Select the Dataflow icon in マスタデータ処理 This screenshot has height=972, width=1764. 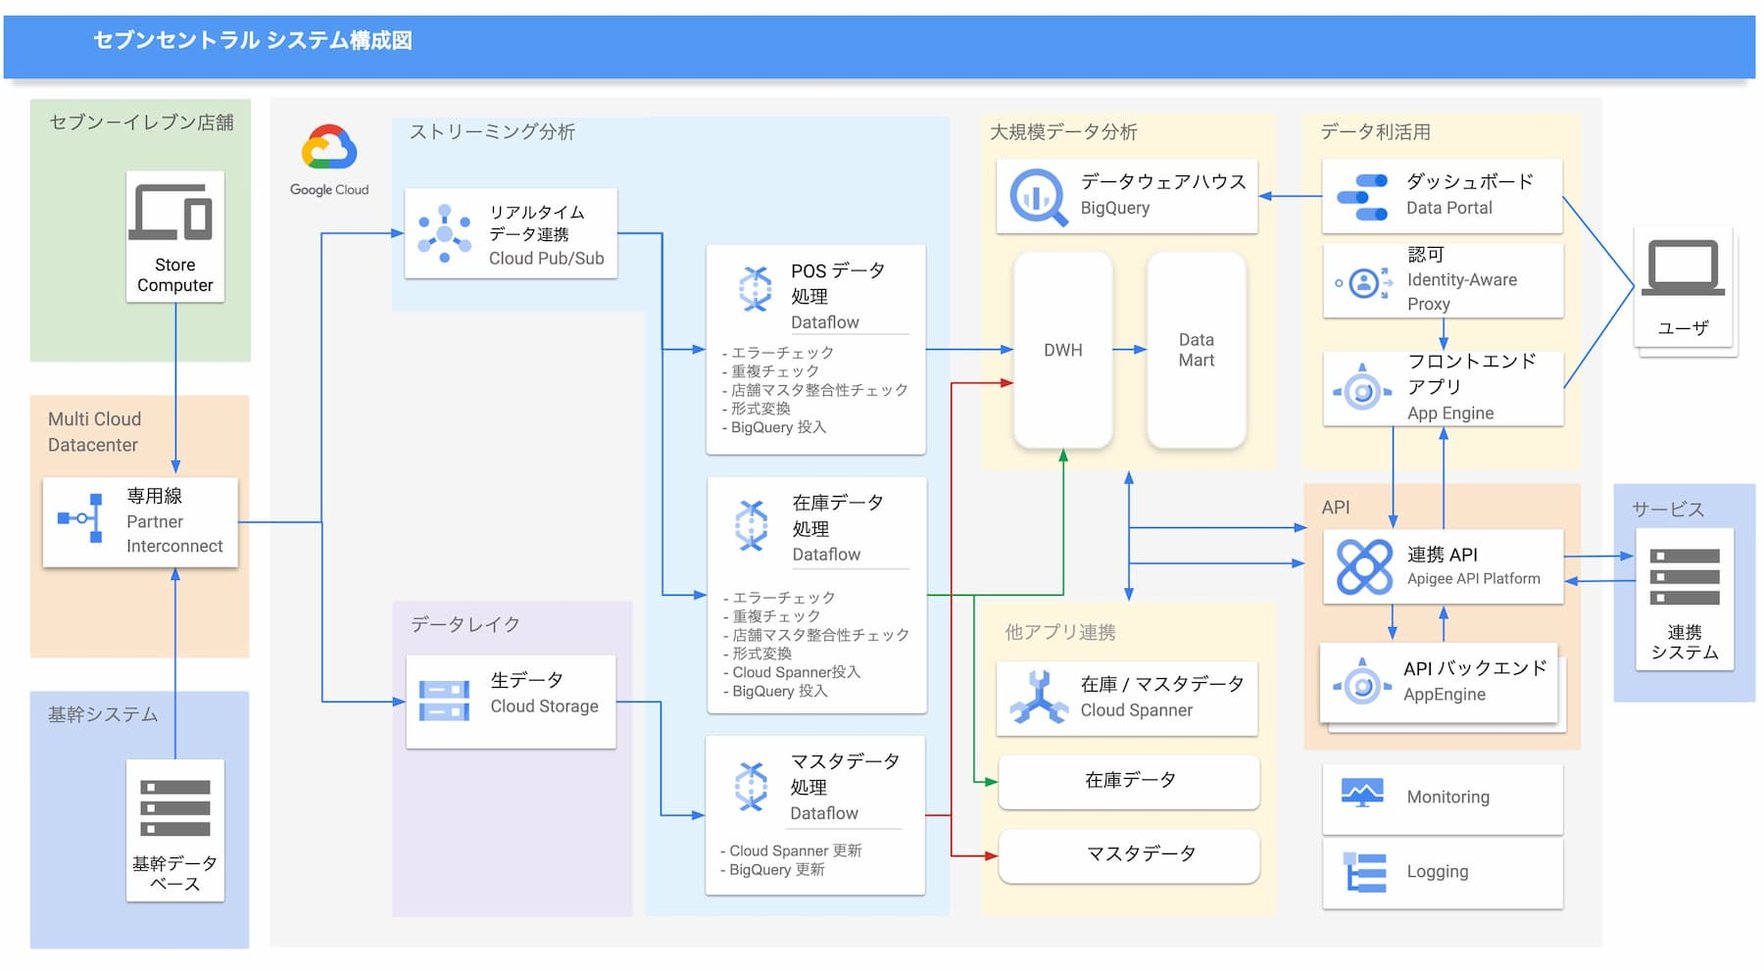pos(751,785)
